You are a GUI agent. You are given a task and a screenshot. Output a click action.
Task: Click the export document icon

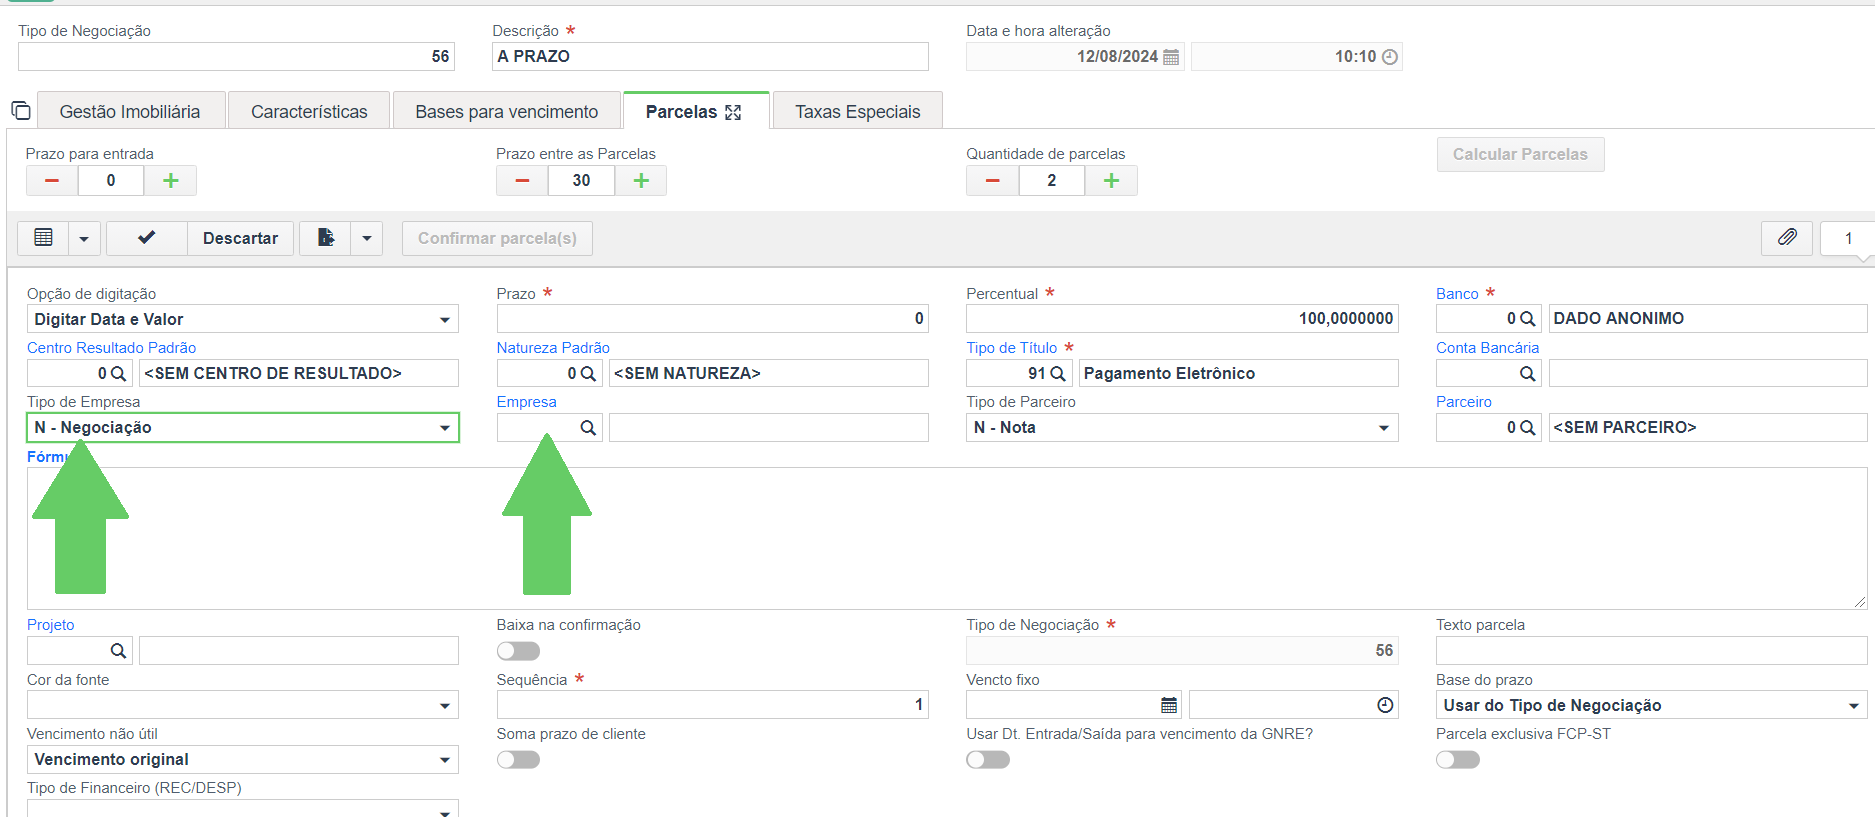(326, 238)
